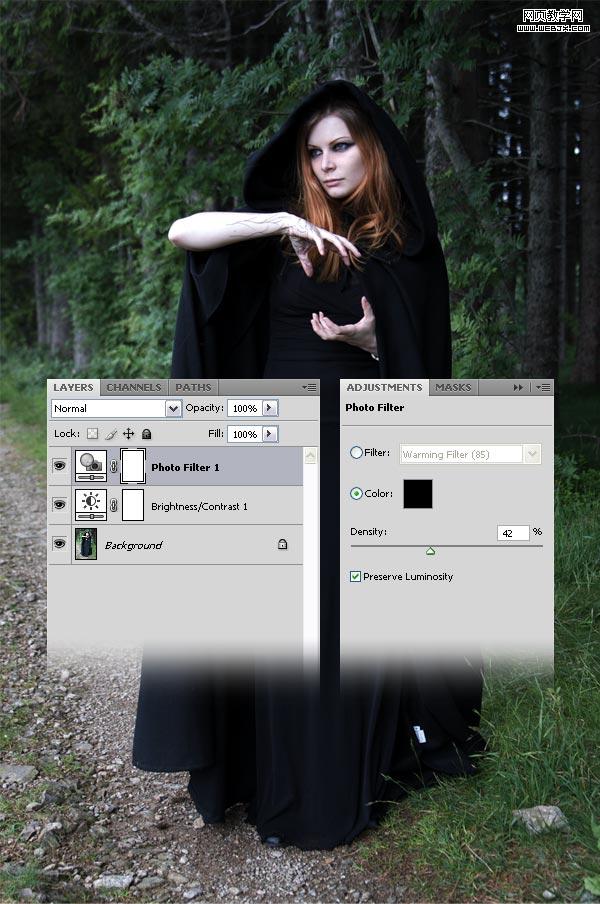Open the Fill slider arrow
This screenshot has width=600, height=904.
[270, 434]
